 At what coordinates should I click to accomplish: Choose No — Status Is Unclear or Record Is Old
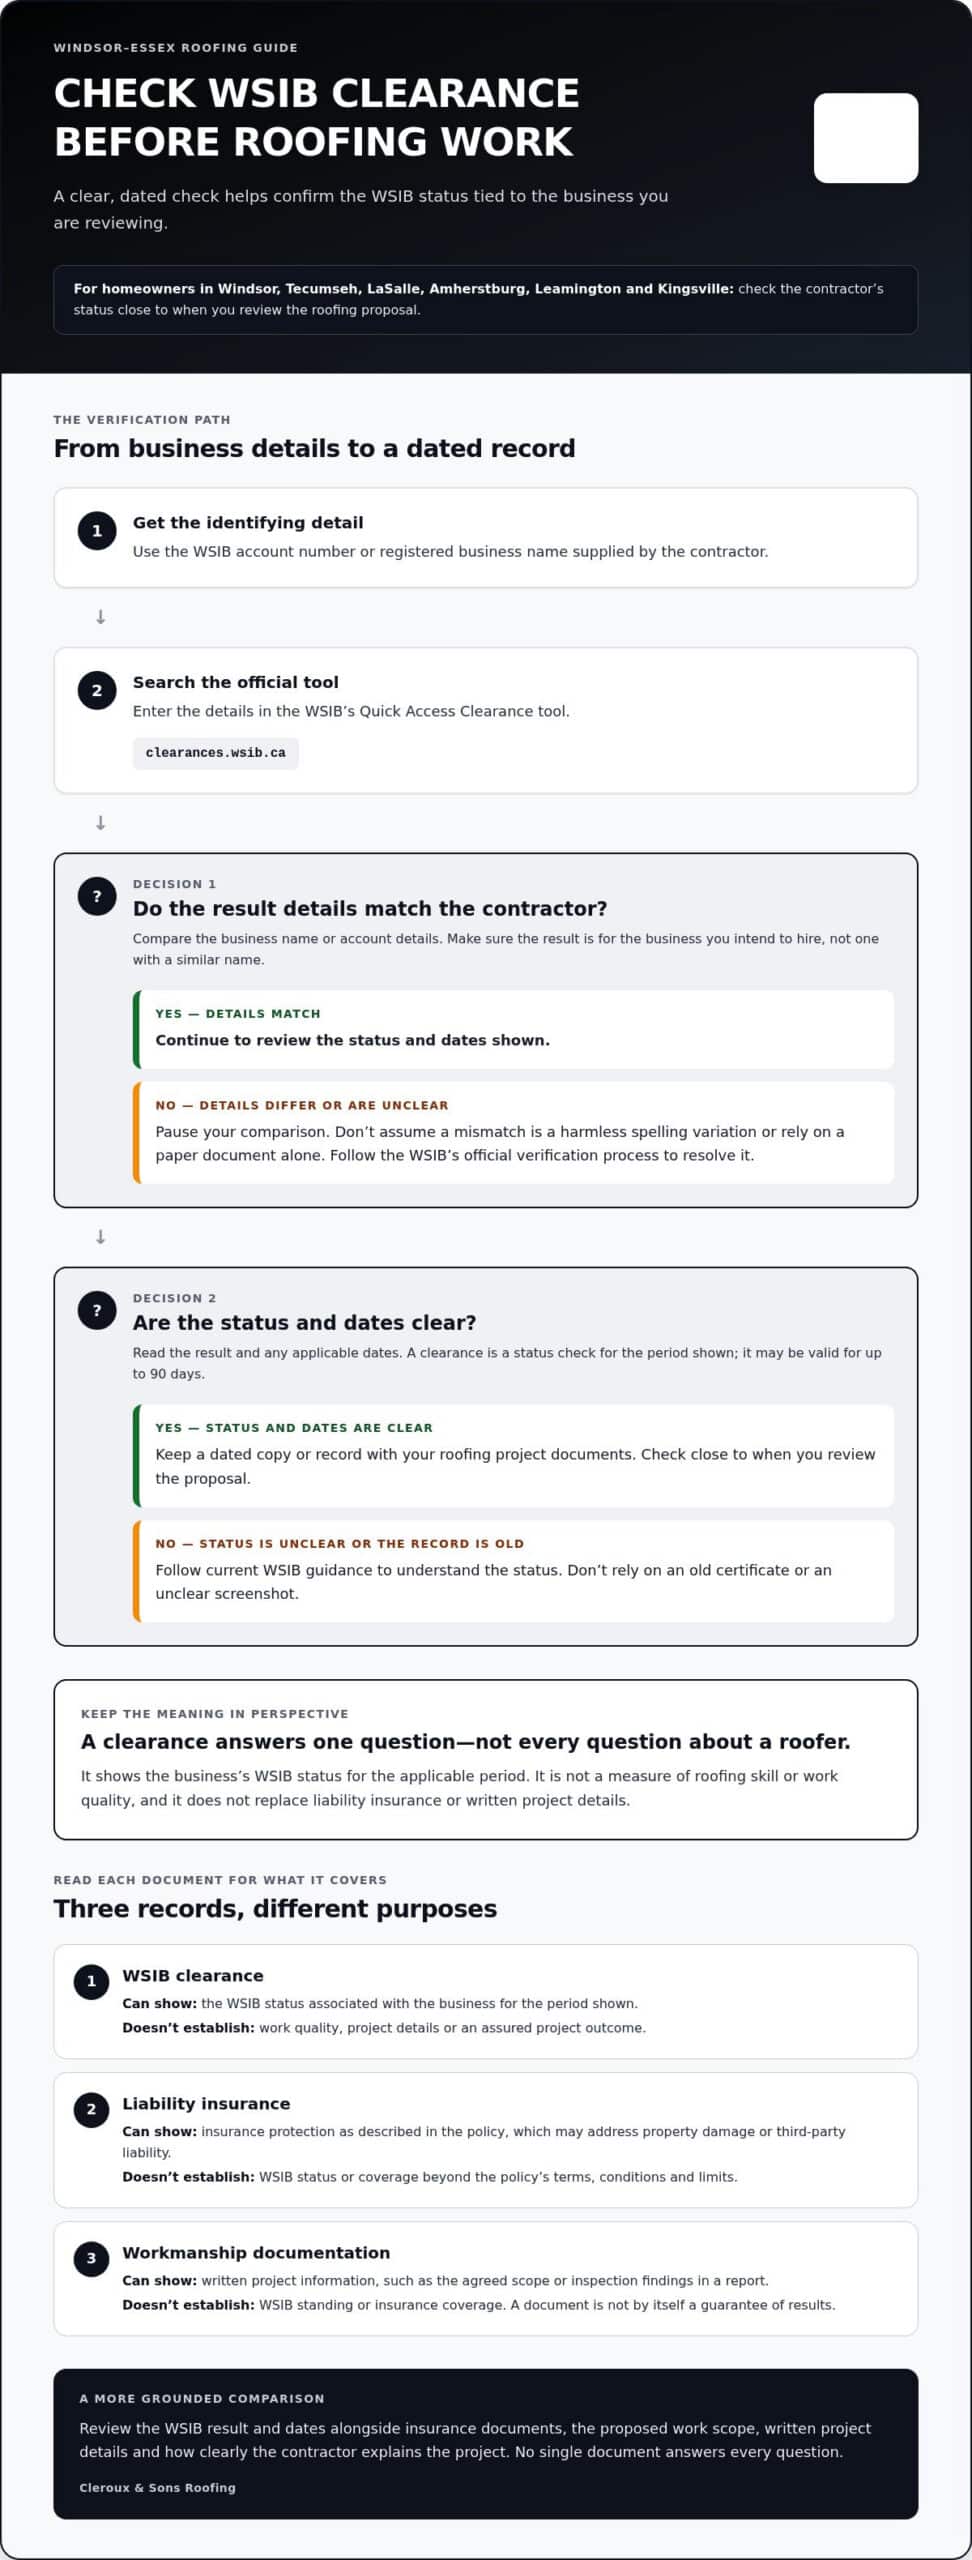pyautogui.click(x=514, y=1571)
